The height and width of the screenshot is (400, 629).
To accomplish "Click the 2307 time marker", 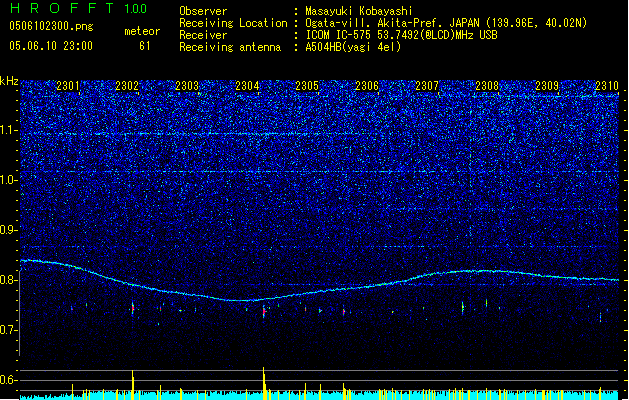I will [427, 86].
